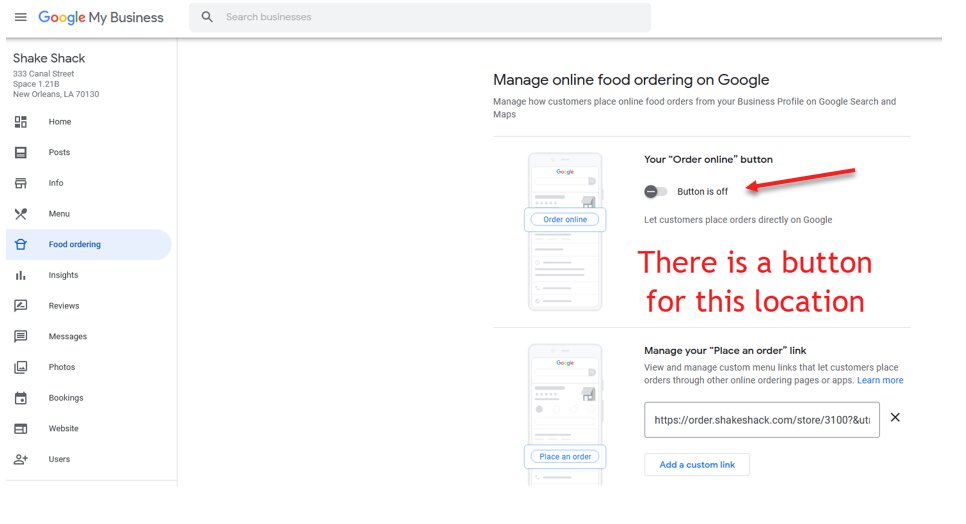The width and height of the screenshot is (966, 524).
Task: Click the Google My Business logo
Action: (101, 17)
